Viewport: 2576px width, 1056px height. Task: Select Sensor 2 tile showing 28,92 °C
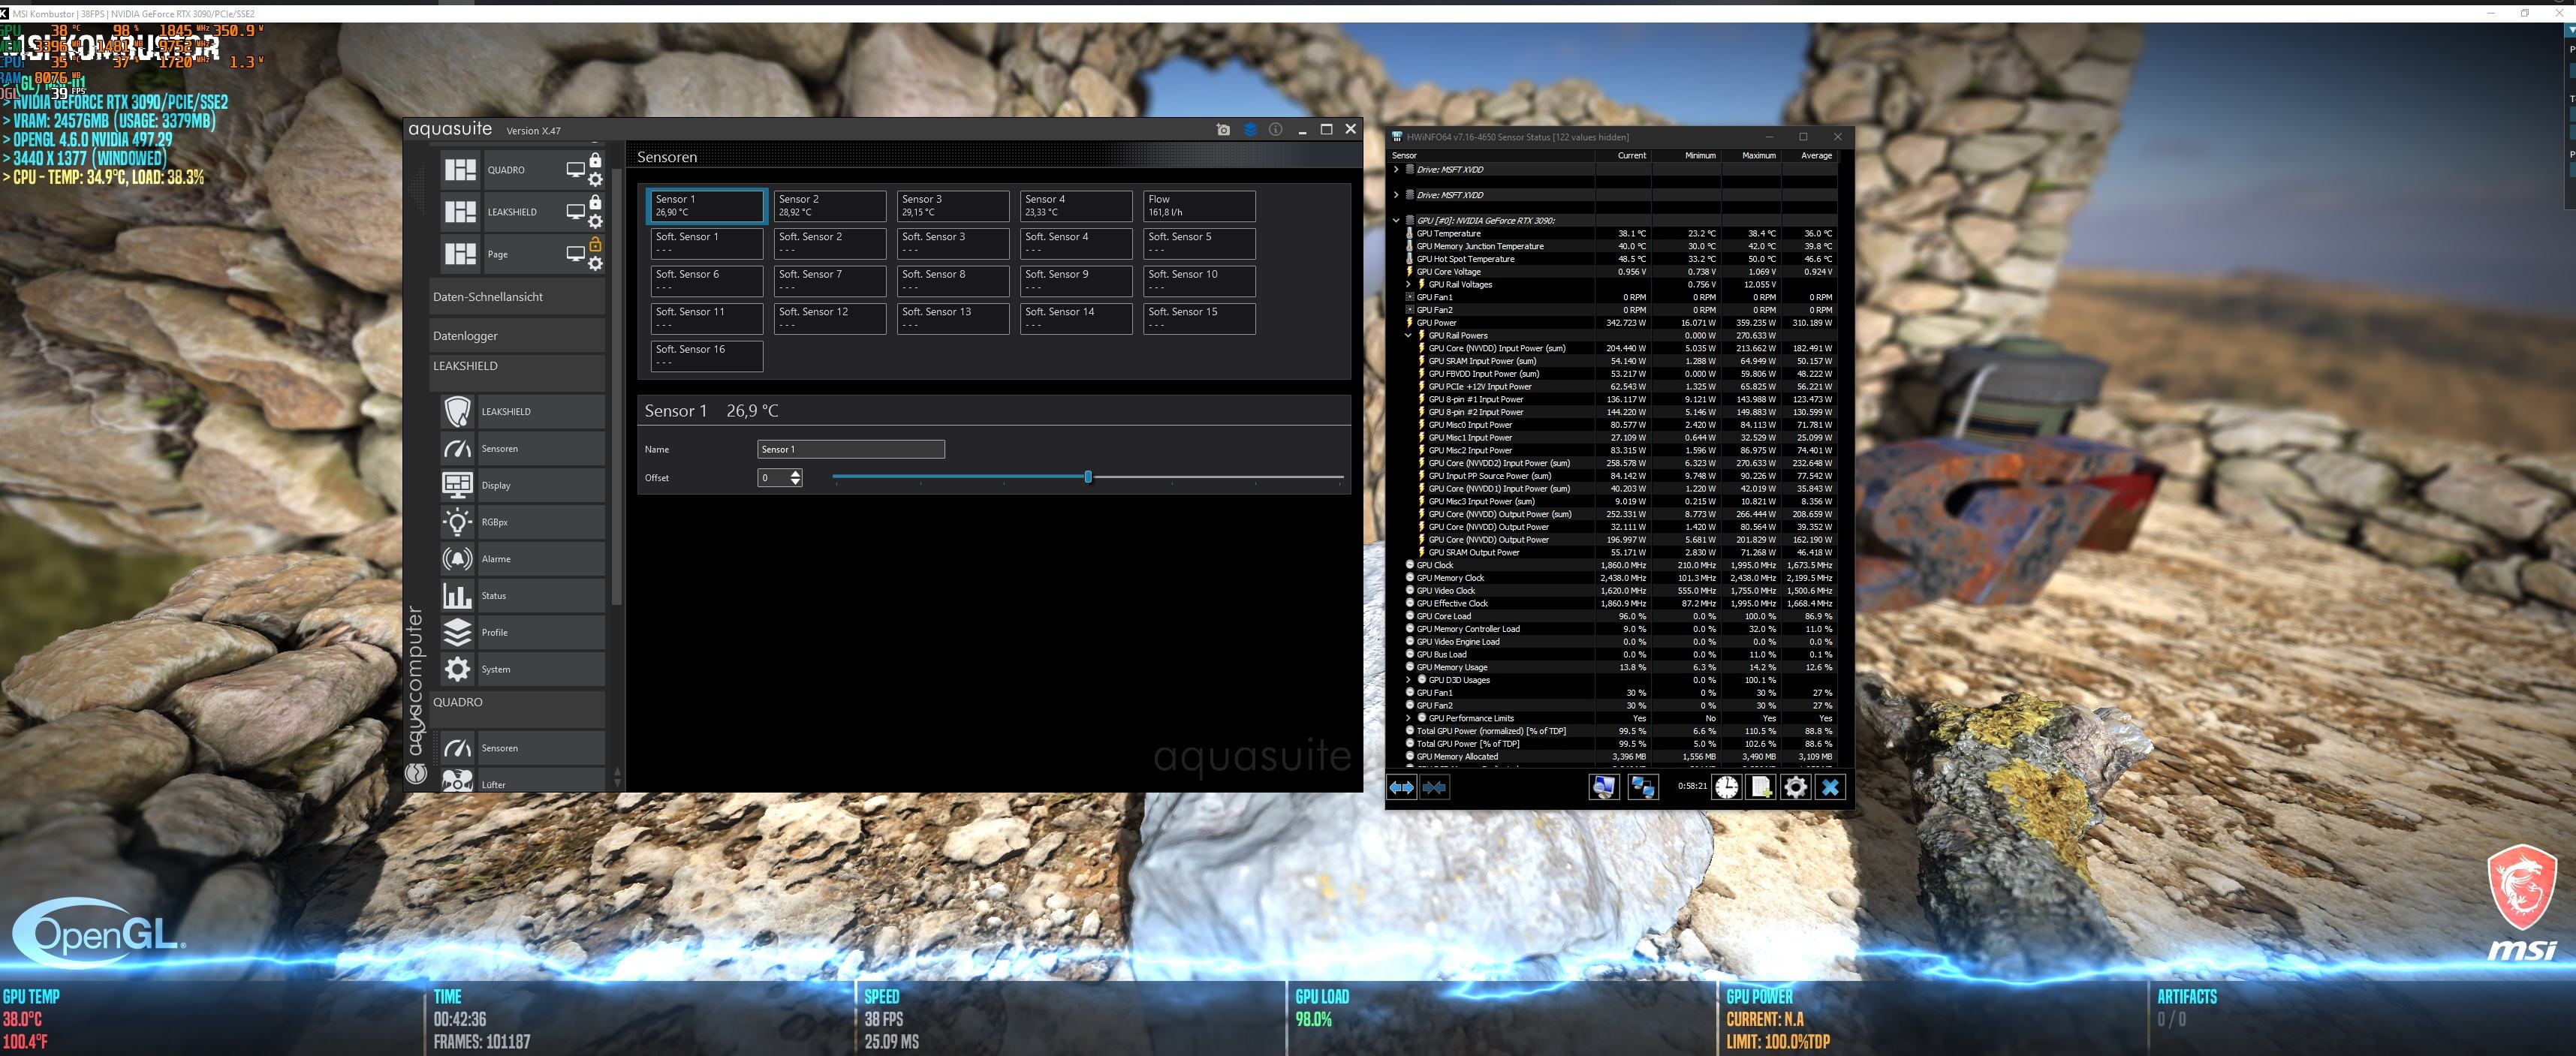click(x=829, y=206)
